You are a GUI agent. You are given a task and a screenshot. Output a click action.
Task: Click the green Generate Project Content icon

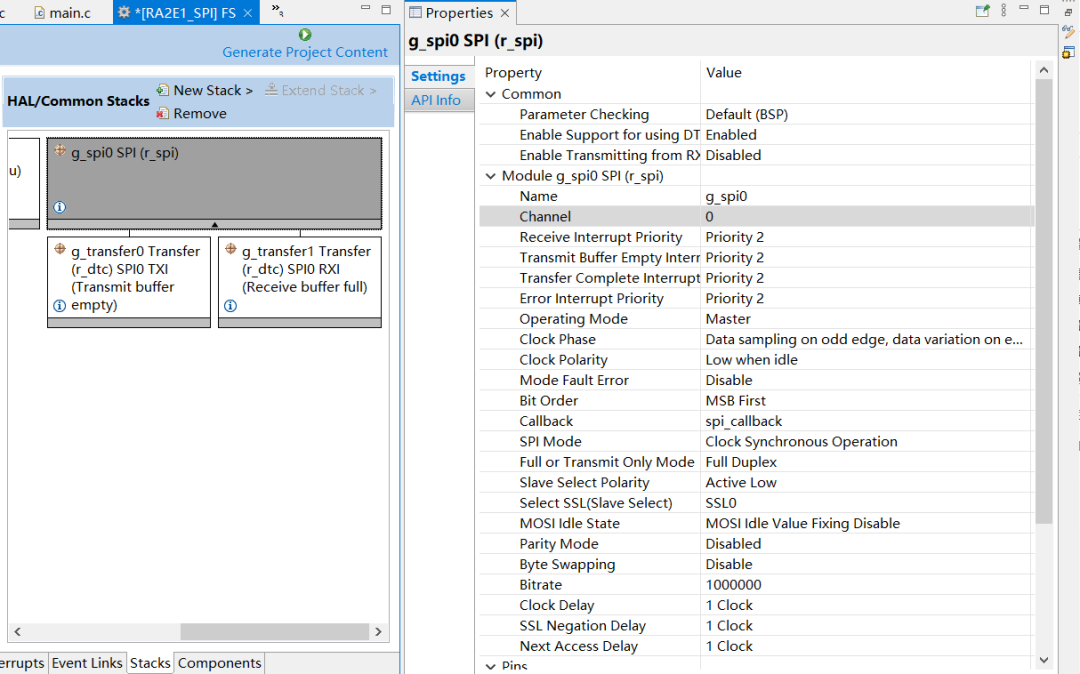[305, 35]
